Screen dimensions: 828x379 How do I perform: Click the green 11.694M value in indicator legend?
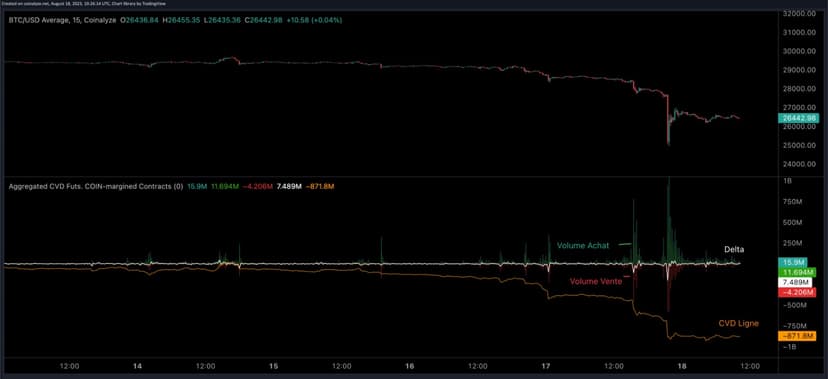(225, 186)
